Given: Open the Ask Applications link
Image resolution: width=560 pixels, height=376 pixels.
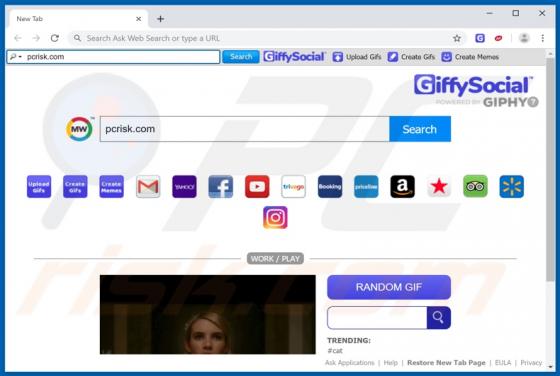Looking at the screenshot, I should (350, 363).
